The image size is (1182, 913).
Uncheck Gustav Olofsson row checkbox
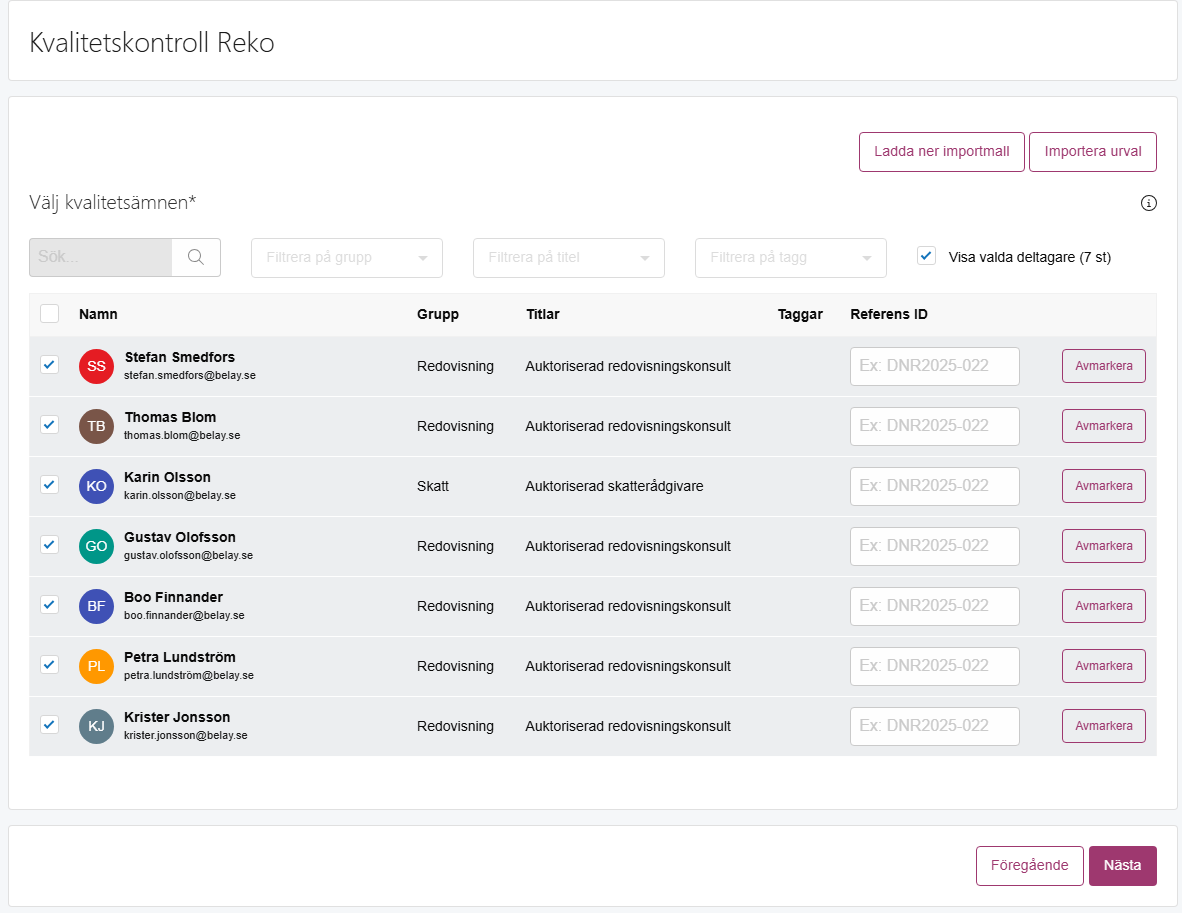[50, 544]
